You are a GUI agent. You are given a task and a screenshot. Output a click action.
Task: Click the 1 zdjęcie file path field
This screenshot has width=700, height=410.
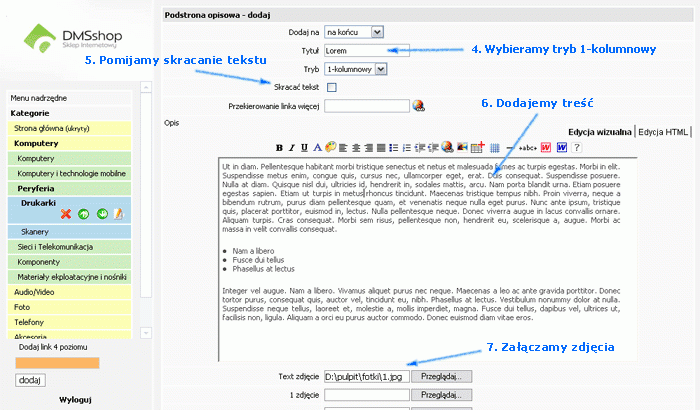coord(367,395)
